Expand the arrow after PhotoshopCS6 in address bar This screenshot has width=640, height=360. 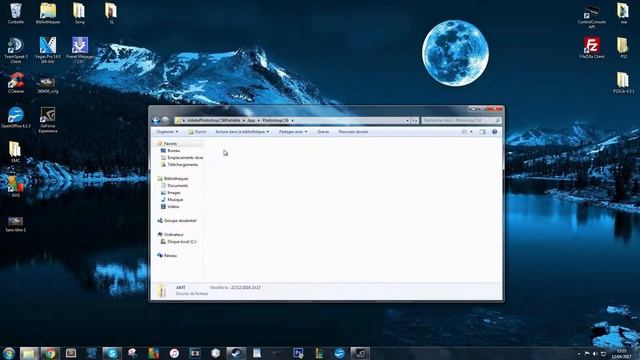click(x=292, y=120)
